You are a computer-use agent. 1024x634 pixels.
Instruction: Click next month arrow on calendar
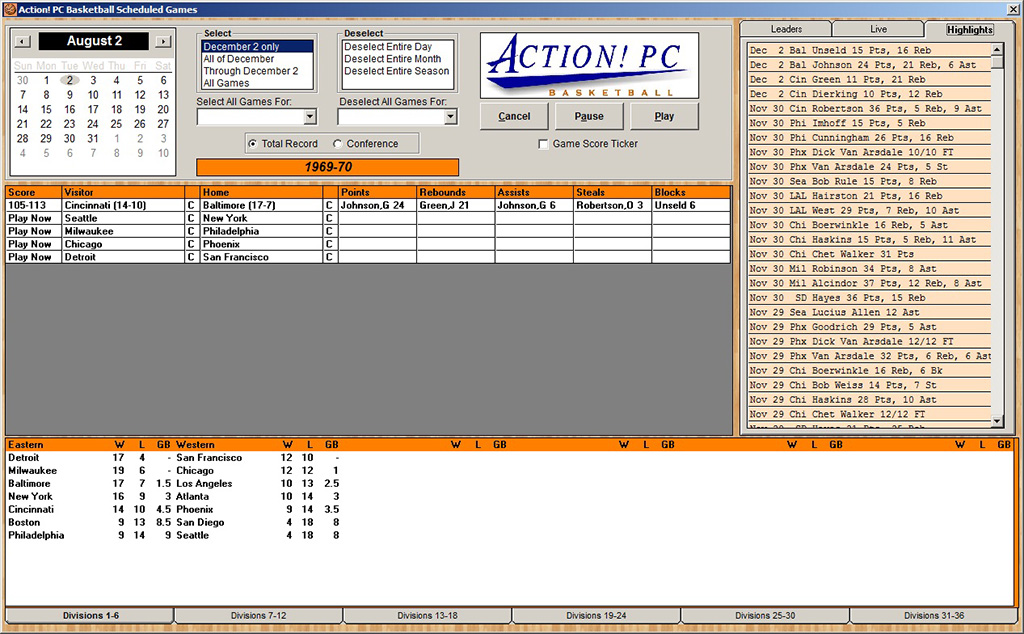[165, 42]
